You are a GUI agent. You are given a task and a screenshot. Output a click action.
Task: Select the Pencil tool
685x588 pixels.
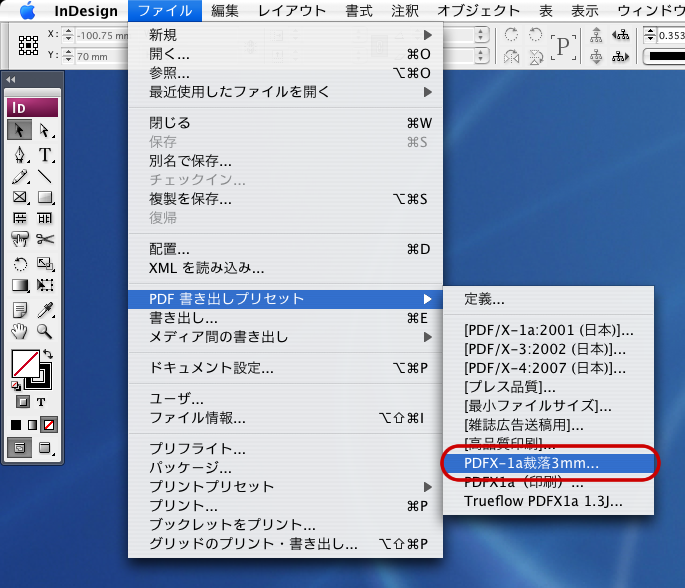[19, 176]
